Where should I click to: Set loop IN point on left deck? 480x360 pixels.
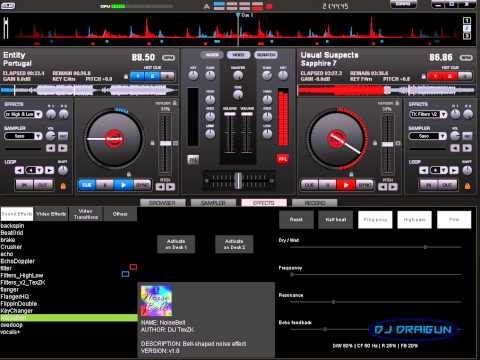(x=25, y=185)
